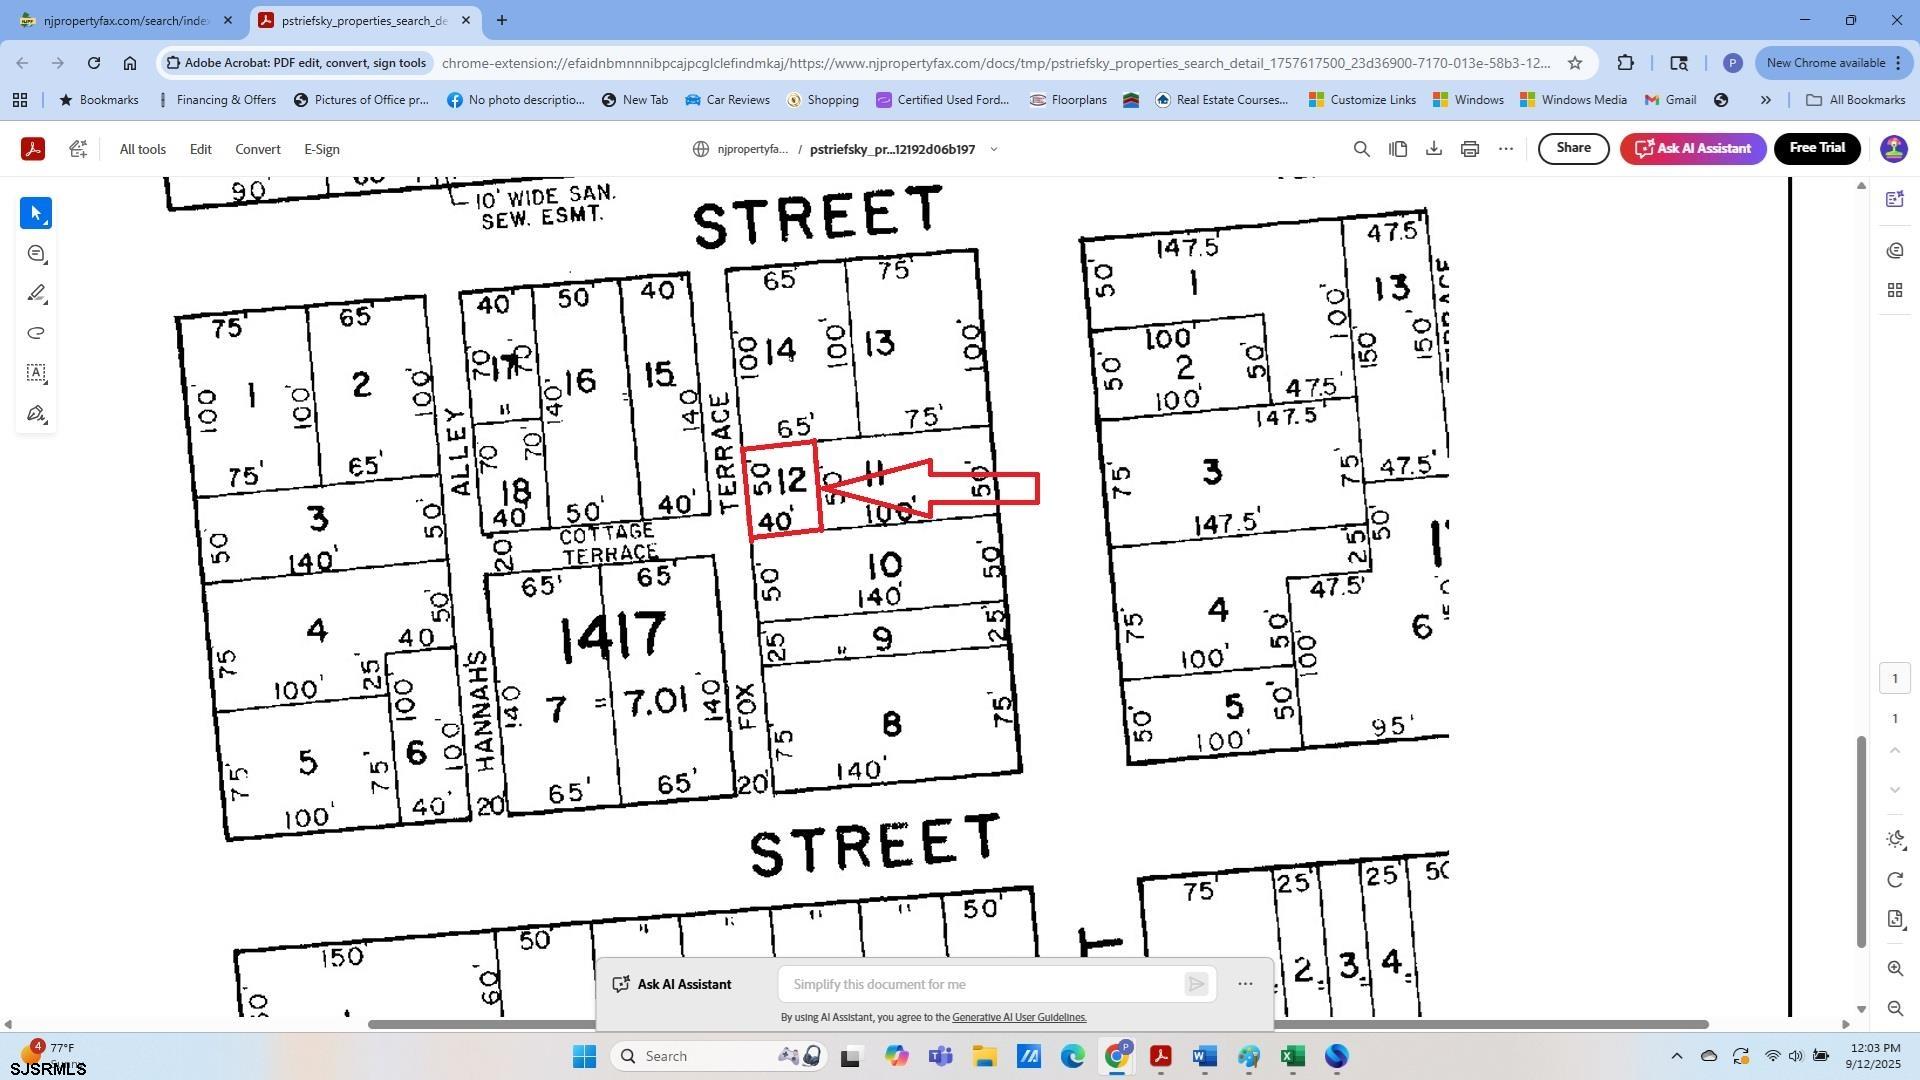Zoom in using the plus magnifier

1895,968
